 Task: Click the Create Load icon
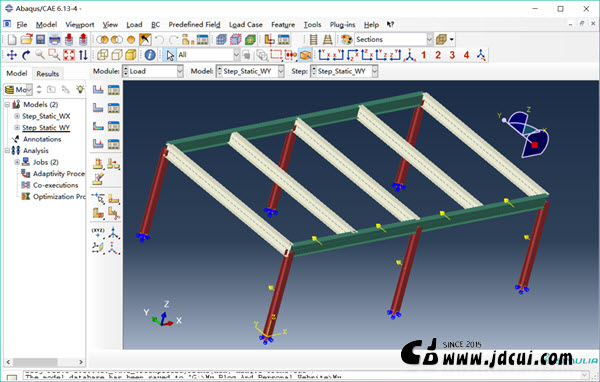[x=98, y=90]
